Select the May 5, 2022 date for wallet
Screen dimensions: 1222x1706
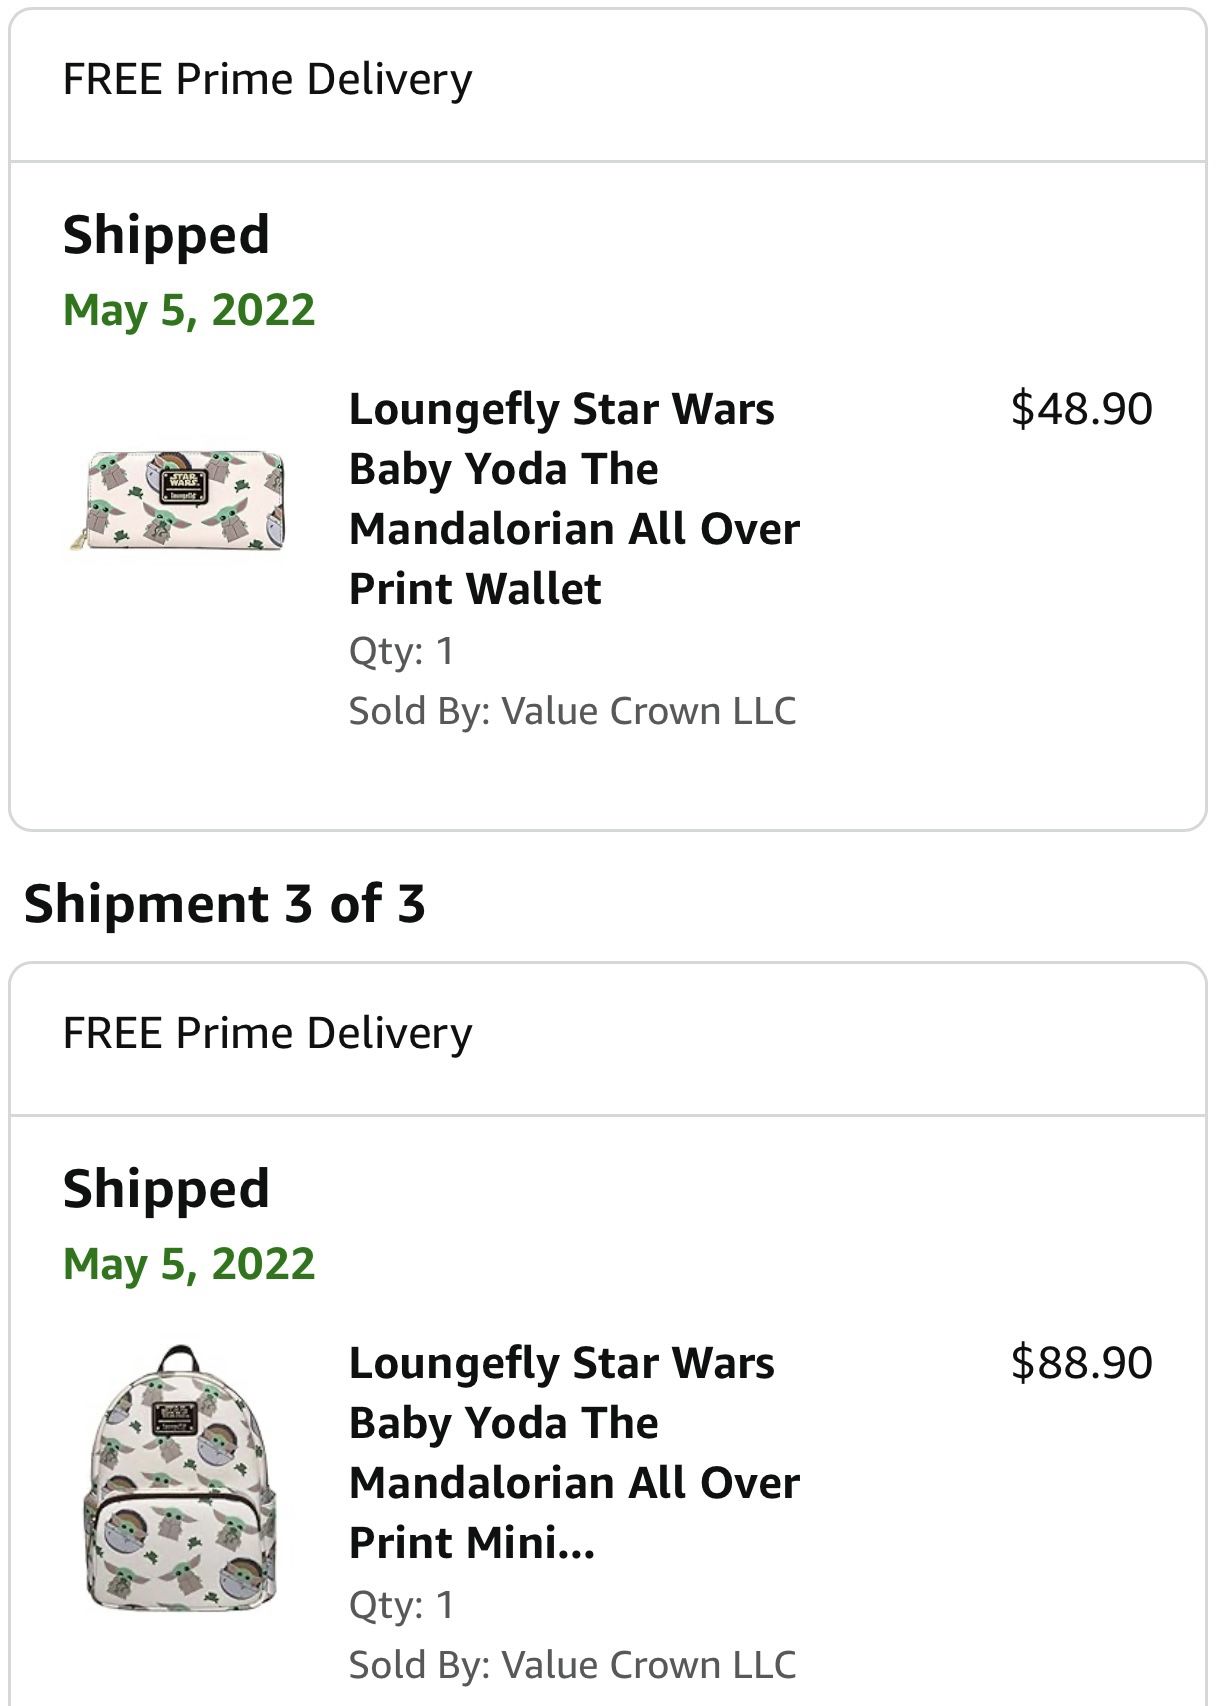189,310
